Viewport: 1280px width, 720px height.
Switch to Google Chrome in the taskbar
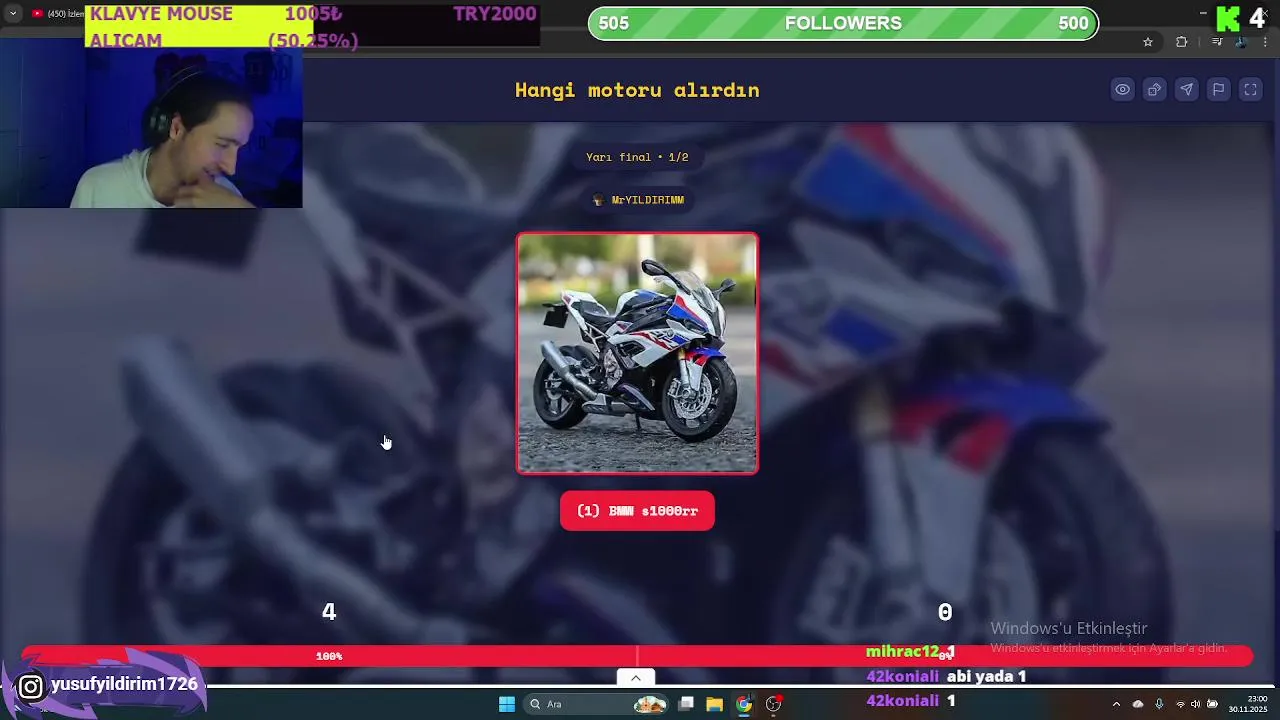click(744, 704)
